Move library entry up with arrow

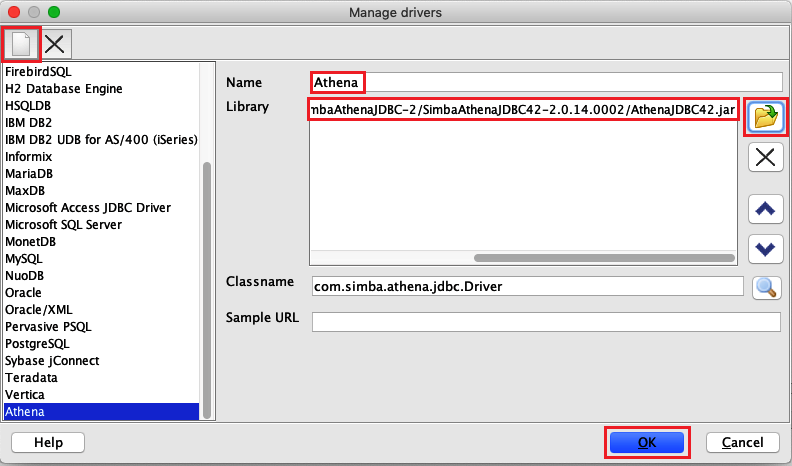(766, 209)
